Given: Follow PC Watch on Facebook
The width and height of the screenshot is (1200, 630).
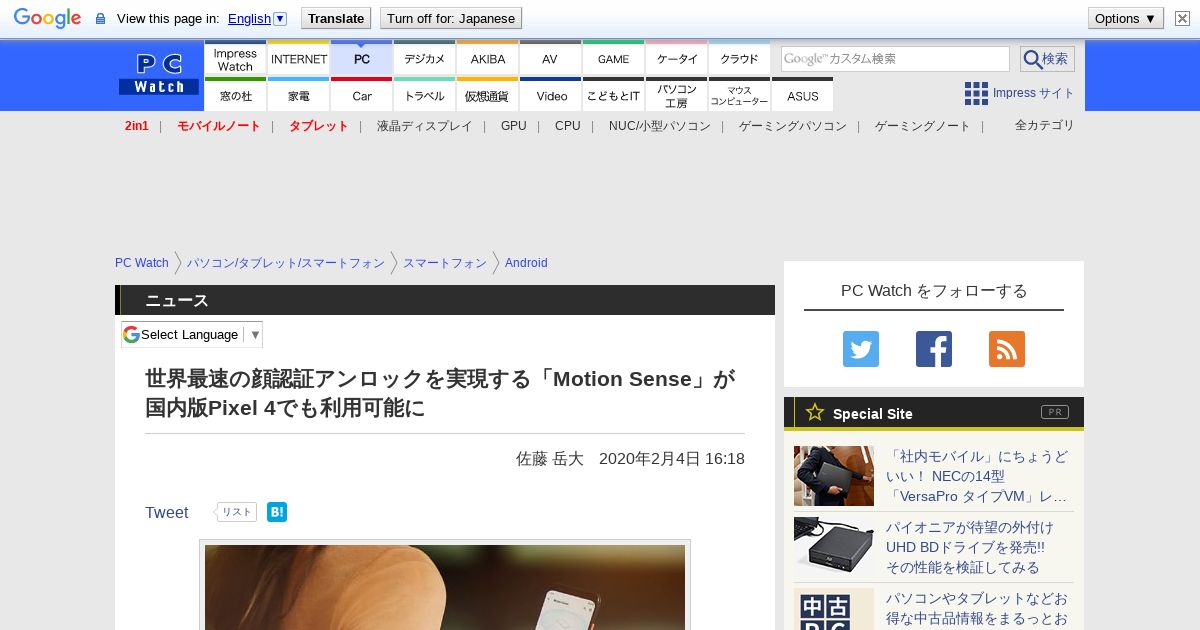Looking at the screenshot, I should tap(934, 349).
